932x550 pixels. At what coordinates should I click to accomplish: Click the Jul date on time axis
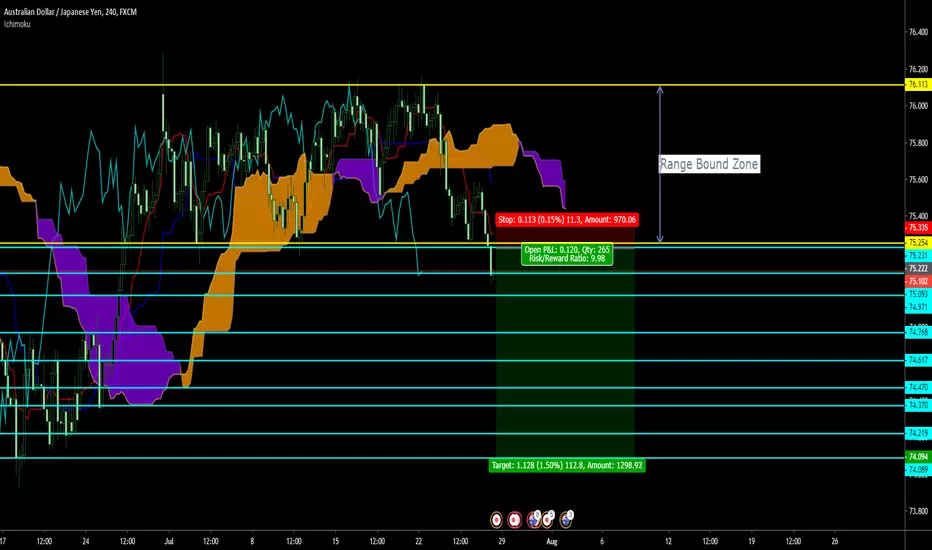169,541
